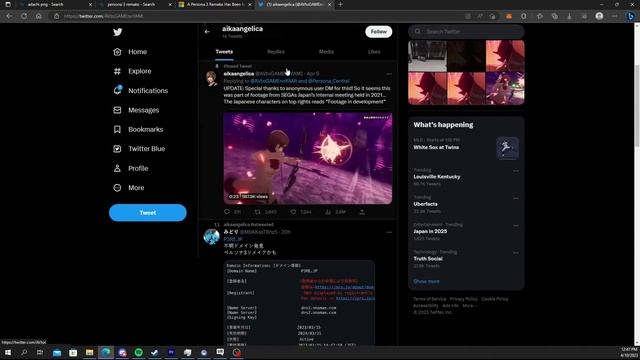Open Explore in the sidebar

point(132,71)
